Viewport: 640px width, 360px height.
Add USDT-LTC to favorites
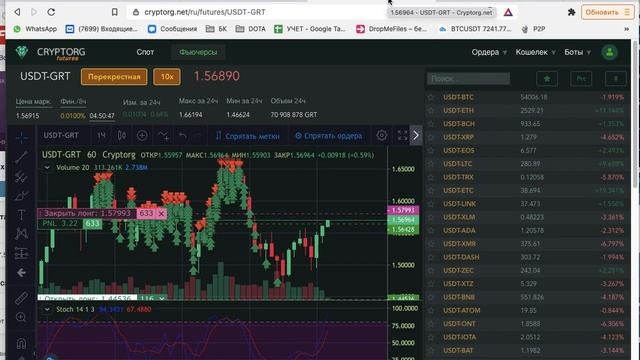coord(431,164)
